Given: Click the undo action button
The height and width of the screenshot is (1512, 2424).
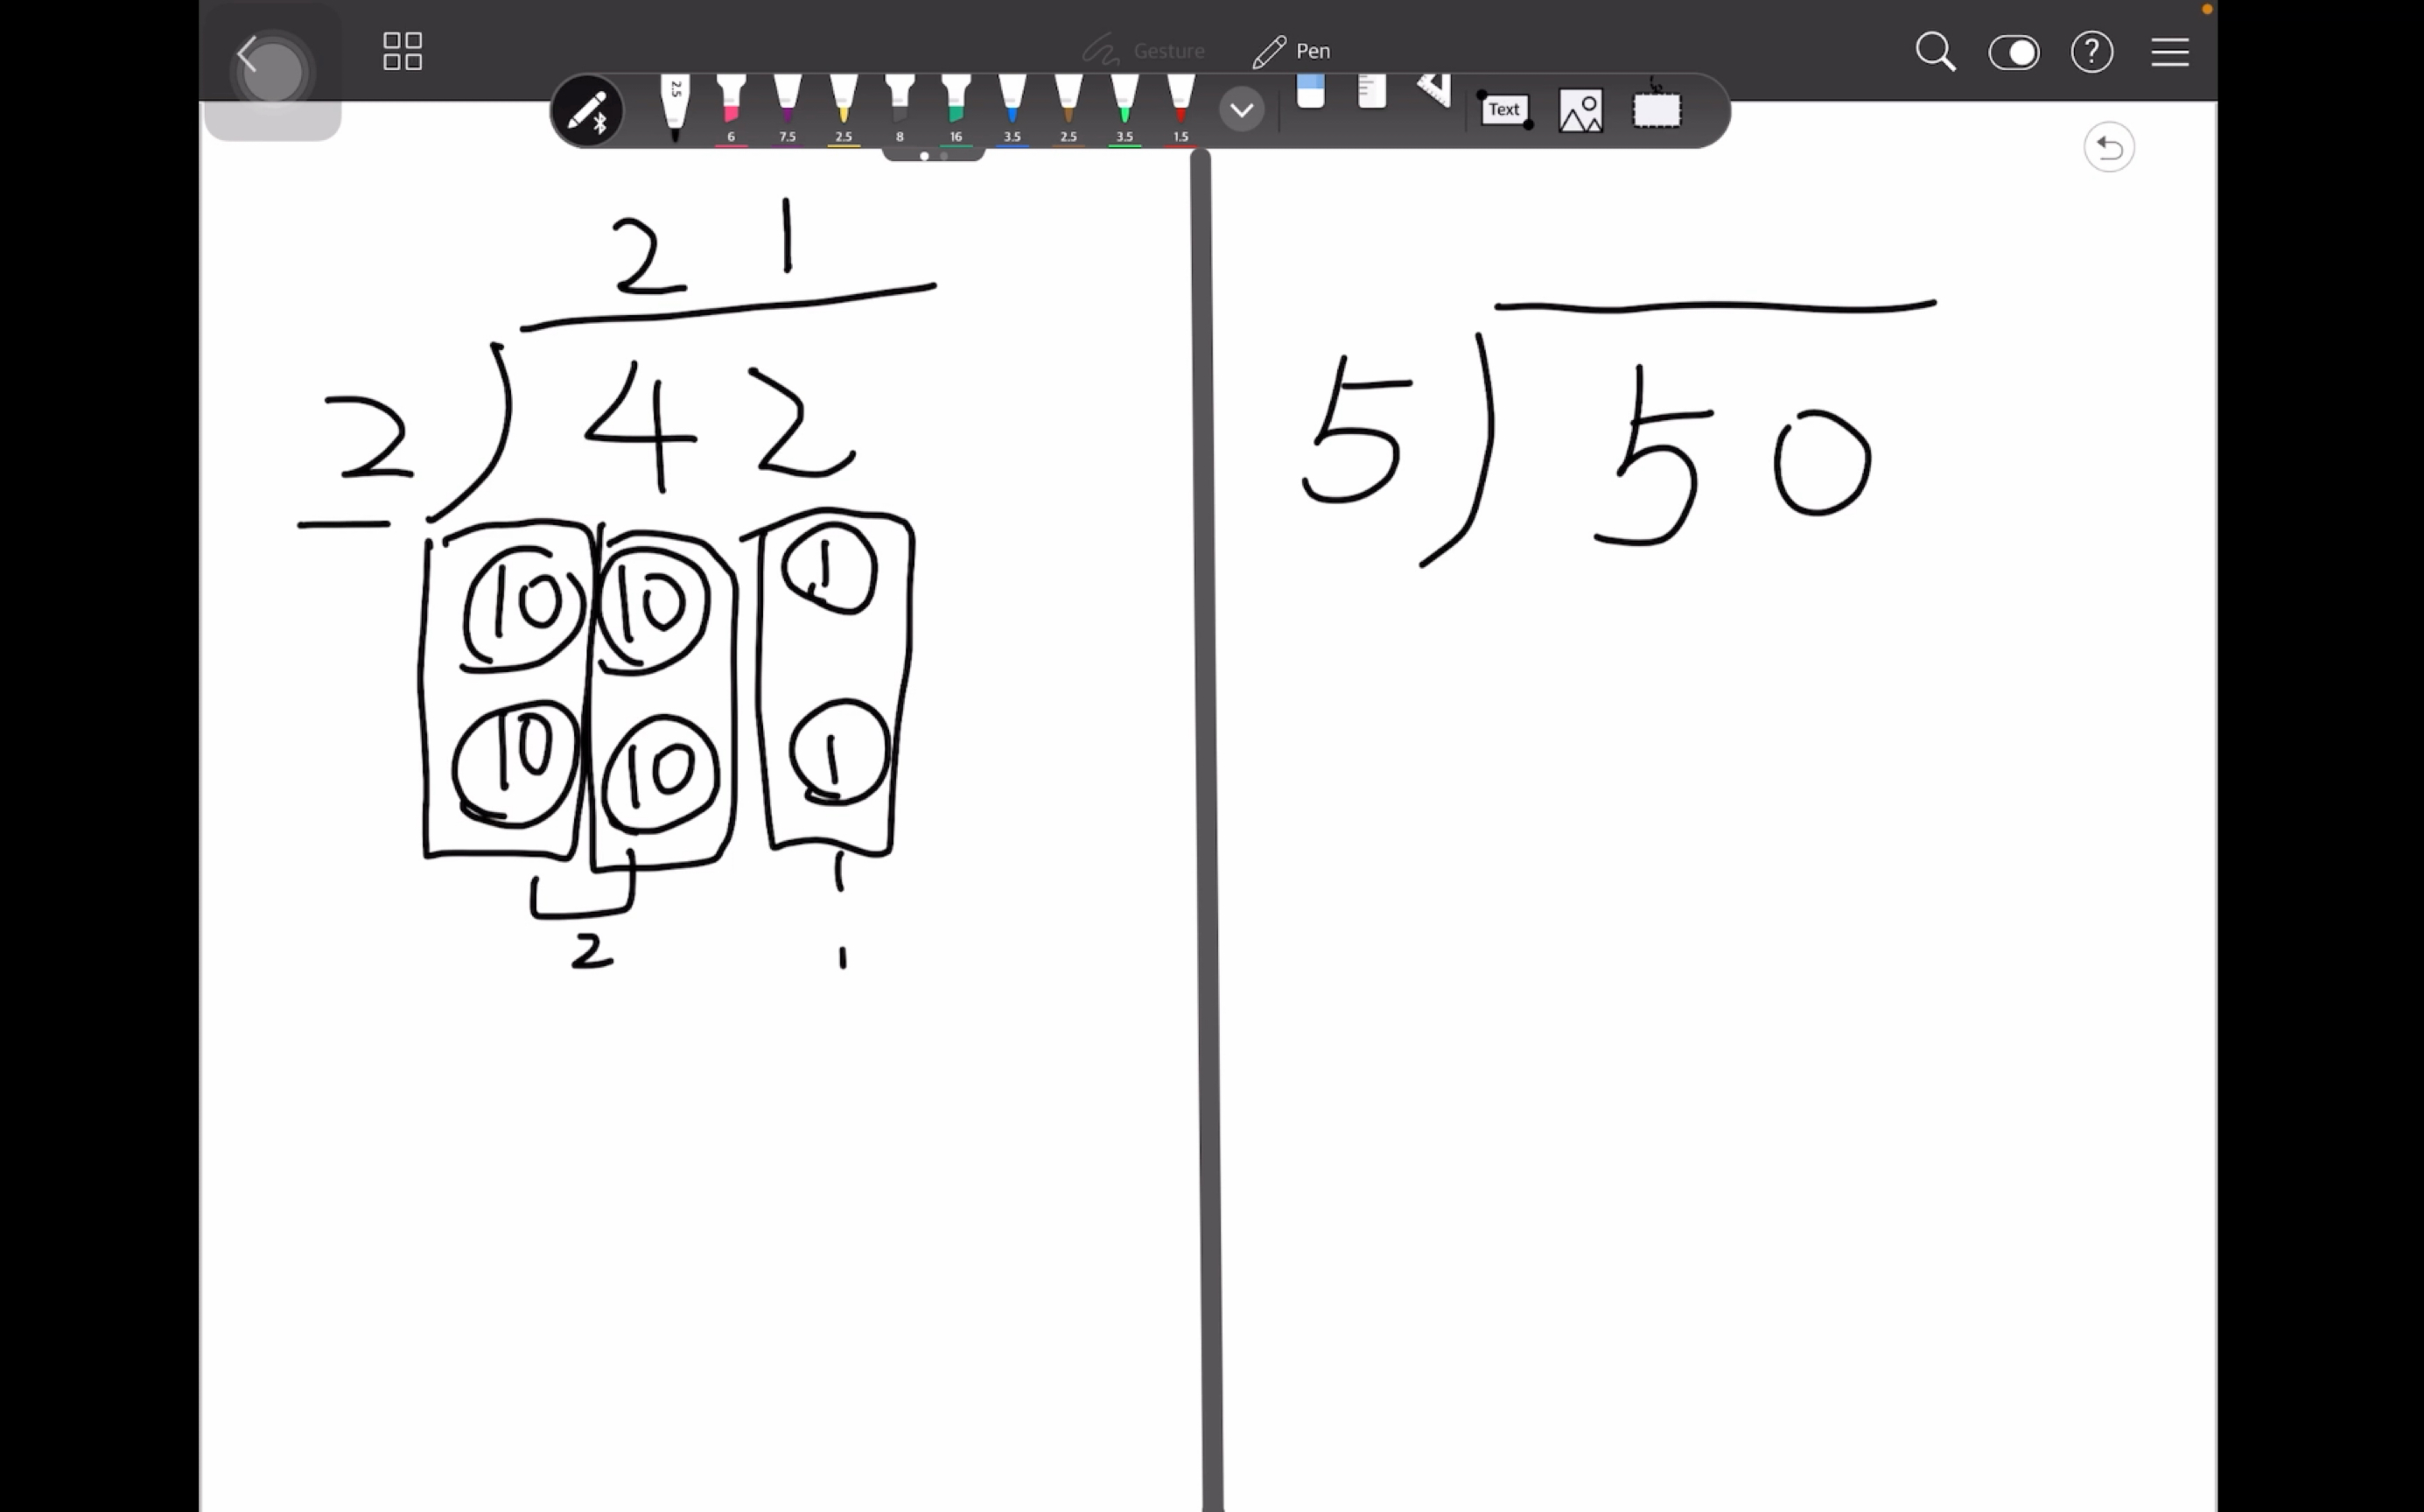Looking at the screenshot, I should coord(2109,148).
